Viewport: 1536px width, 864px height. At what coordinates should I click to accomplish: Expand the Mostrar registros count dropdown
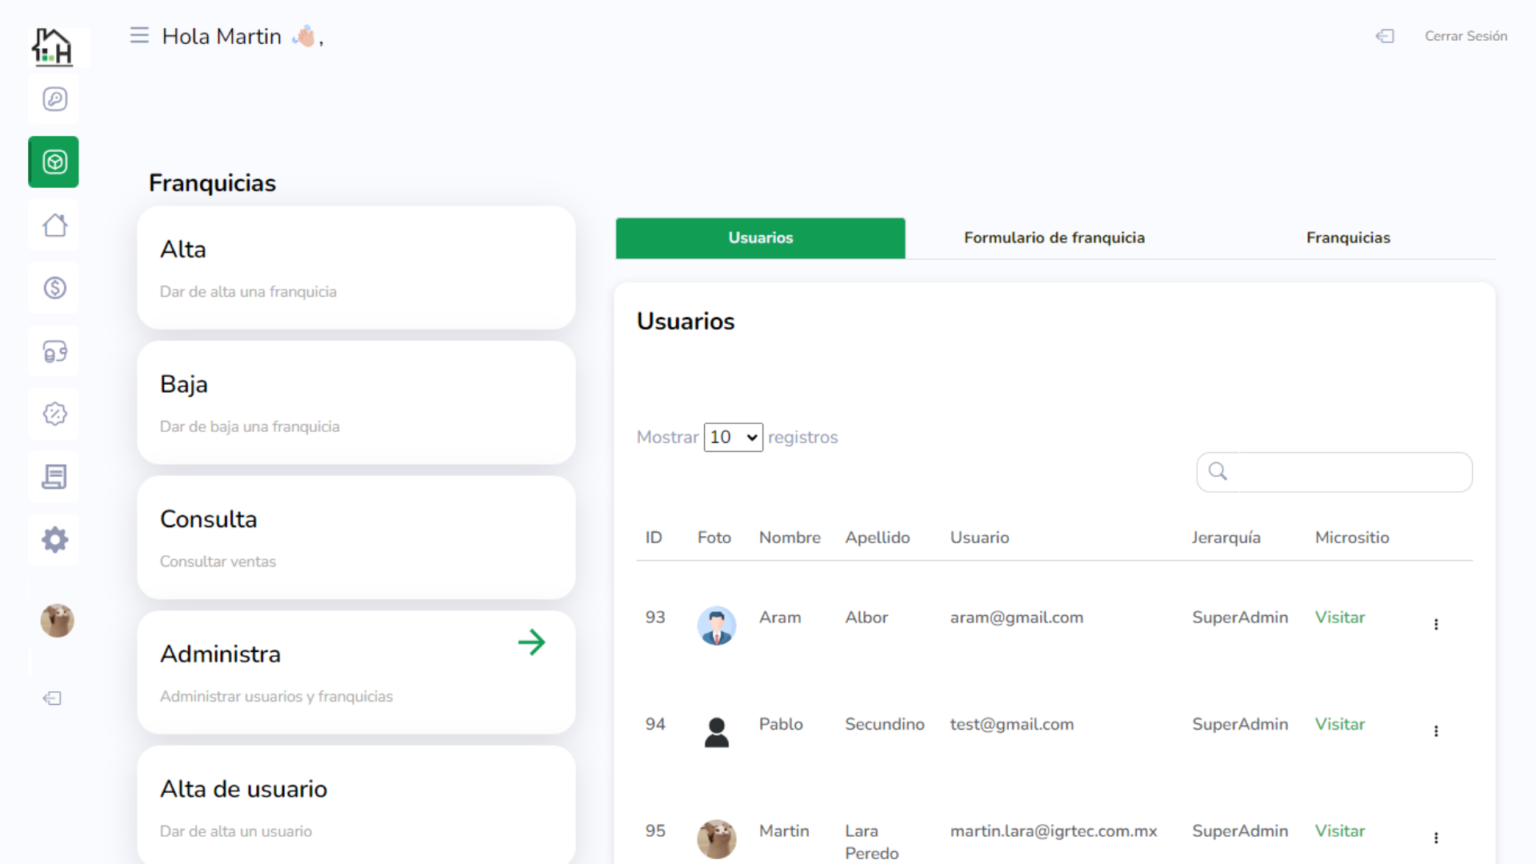[733, 437]
